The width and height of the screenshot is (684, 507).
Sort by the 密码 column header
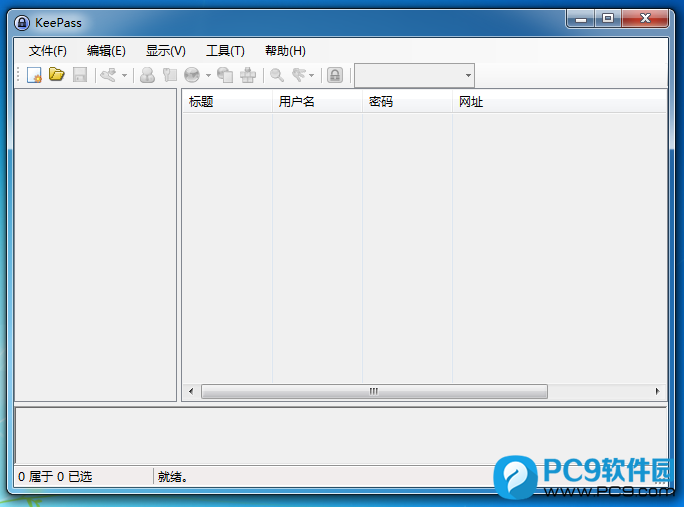407,102
